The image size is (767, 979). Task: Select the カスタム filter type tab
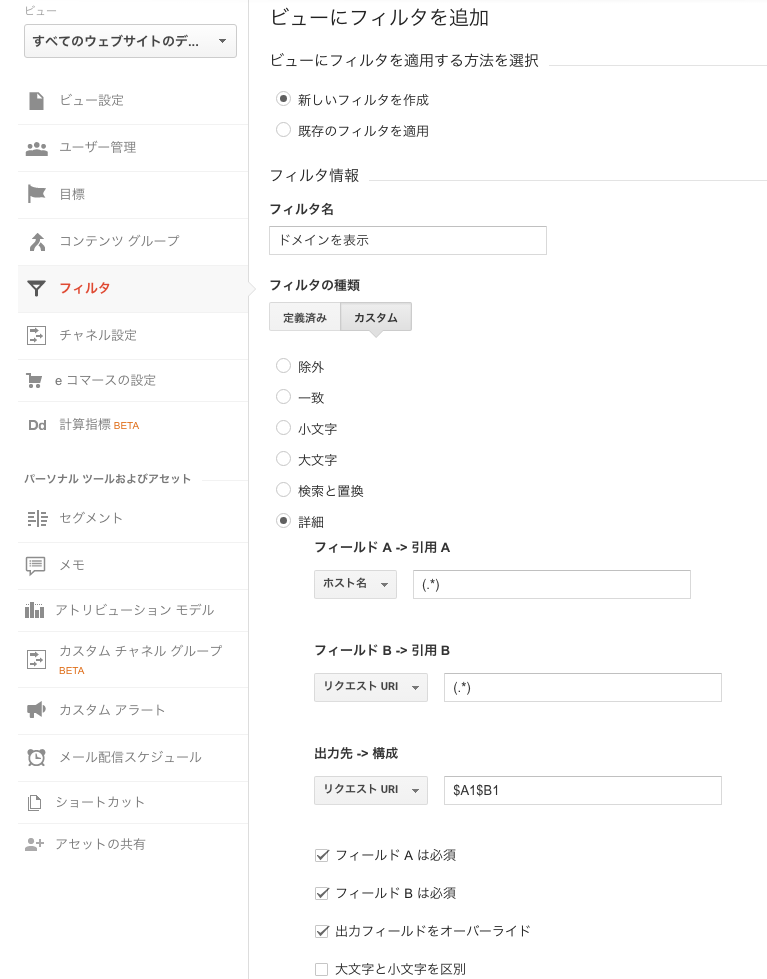pyautogui.click(x=376, y=317)
